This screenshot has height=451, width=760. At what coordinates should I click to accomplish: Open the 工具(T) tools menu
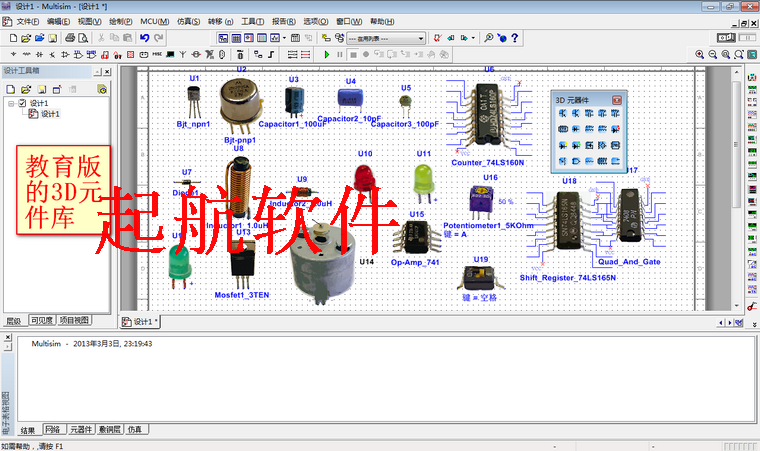tap(253, 21)
